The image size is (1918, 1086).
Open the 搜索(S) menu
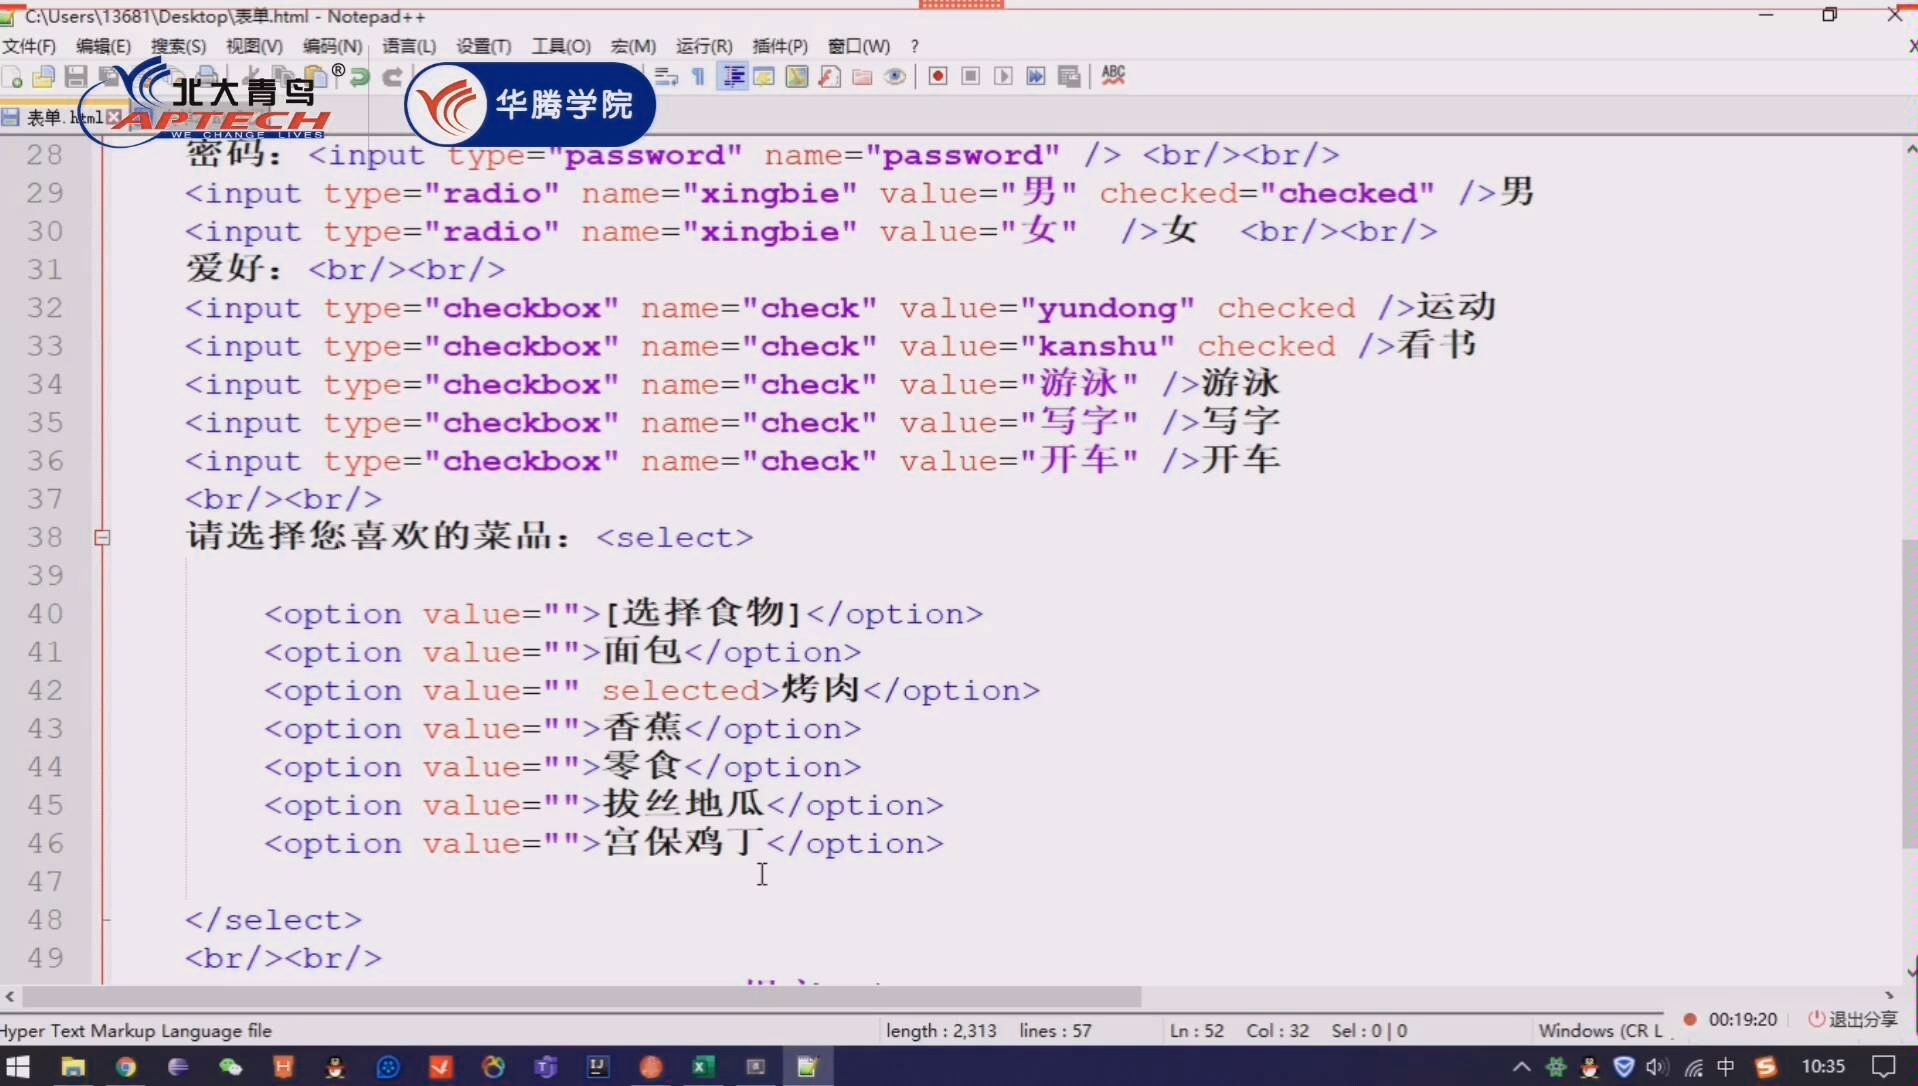pos(178,46)
